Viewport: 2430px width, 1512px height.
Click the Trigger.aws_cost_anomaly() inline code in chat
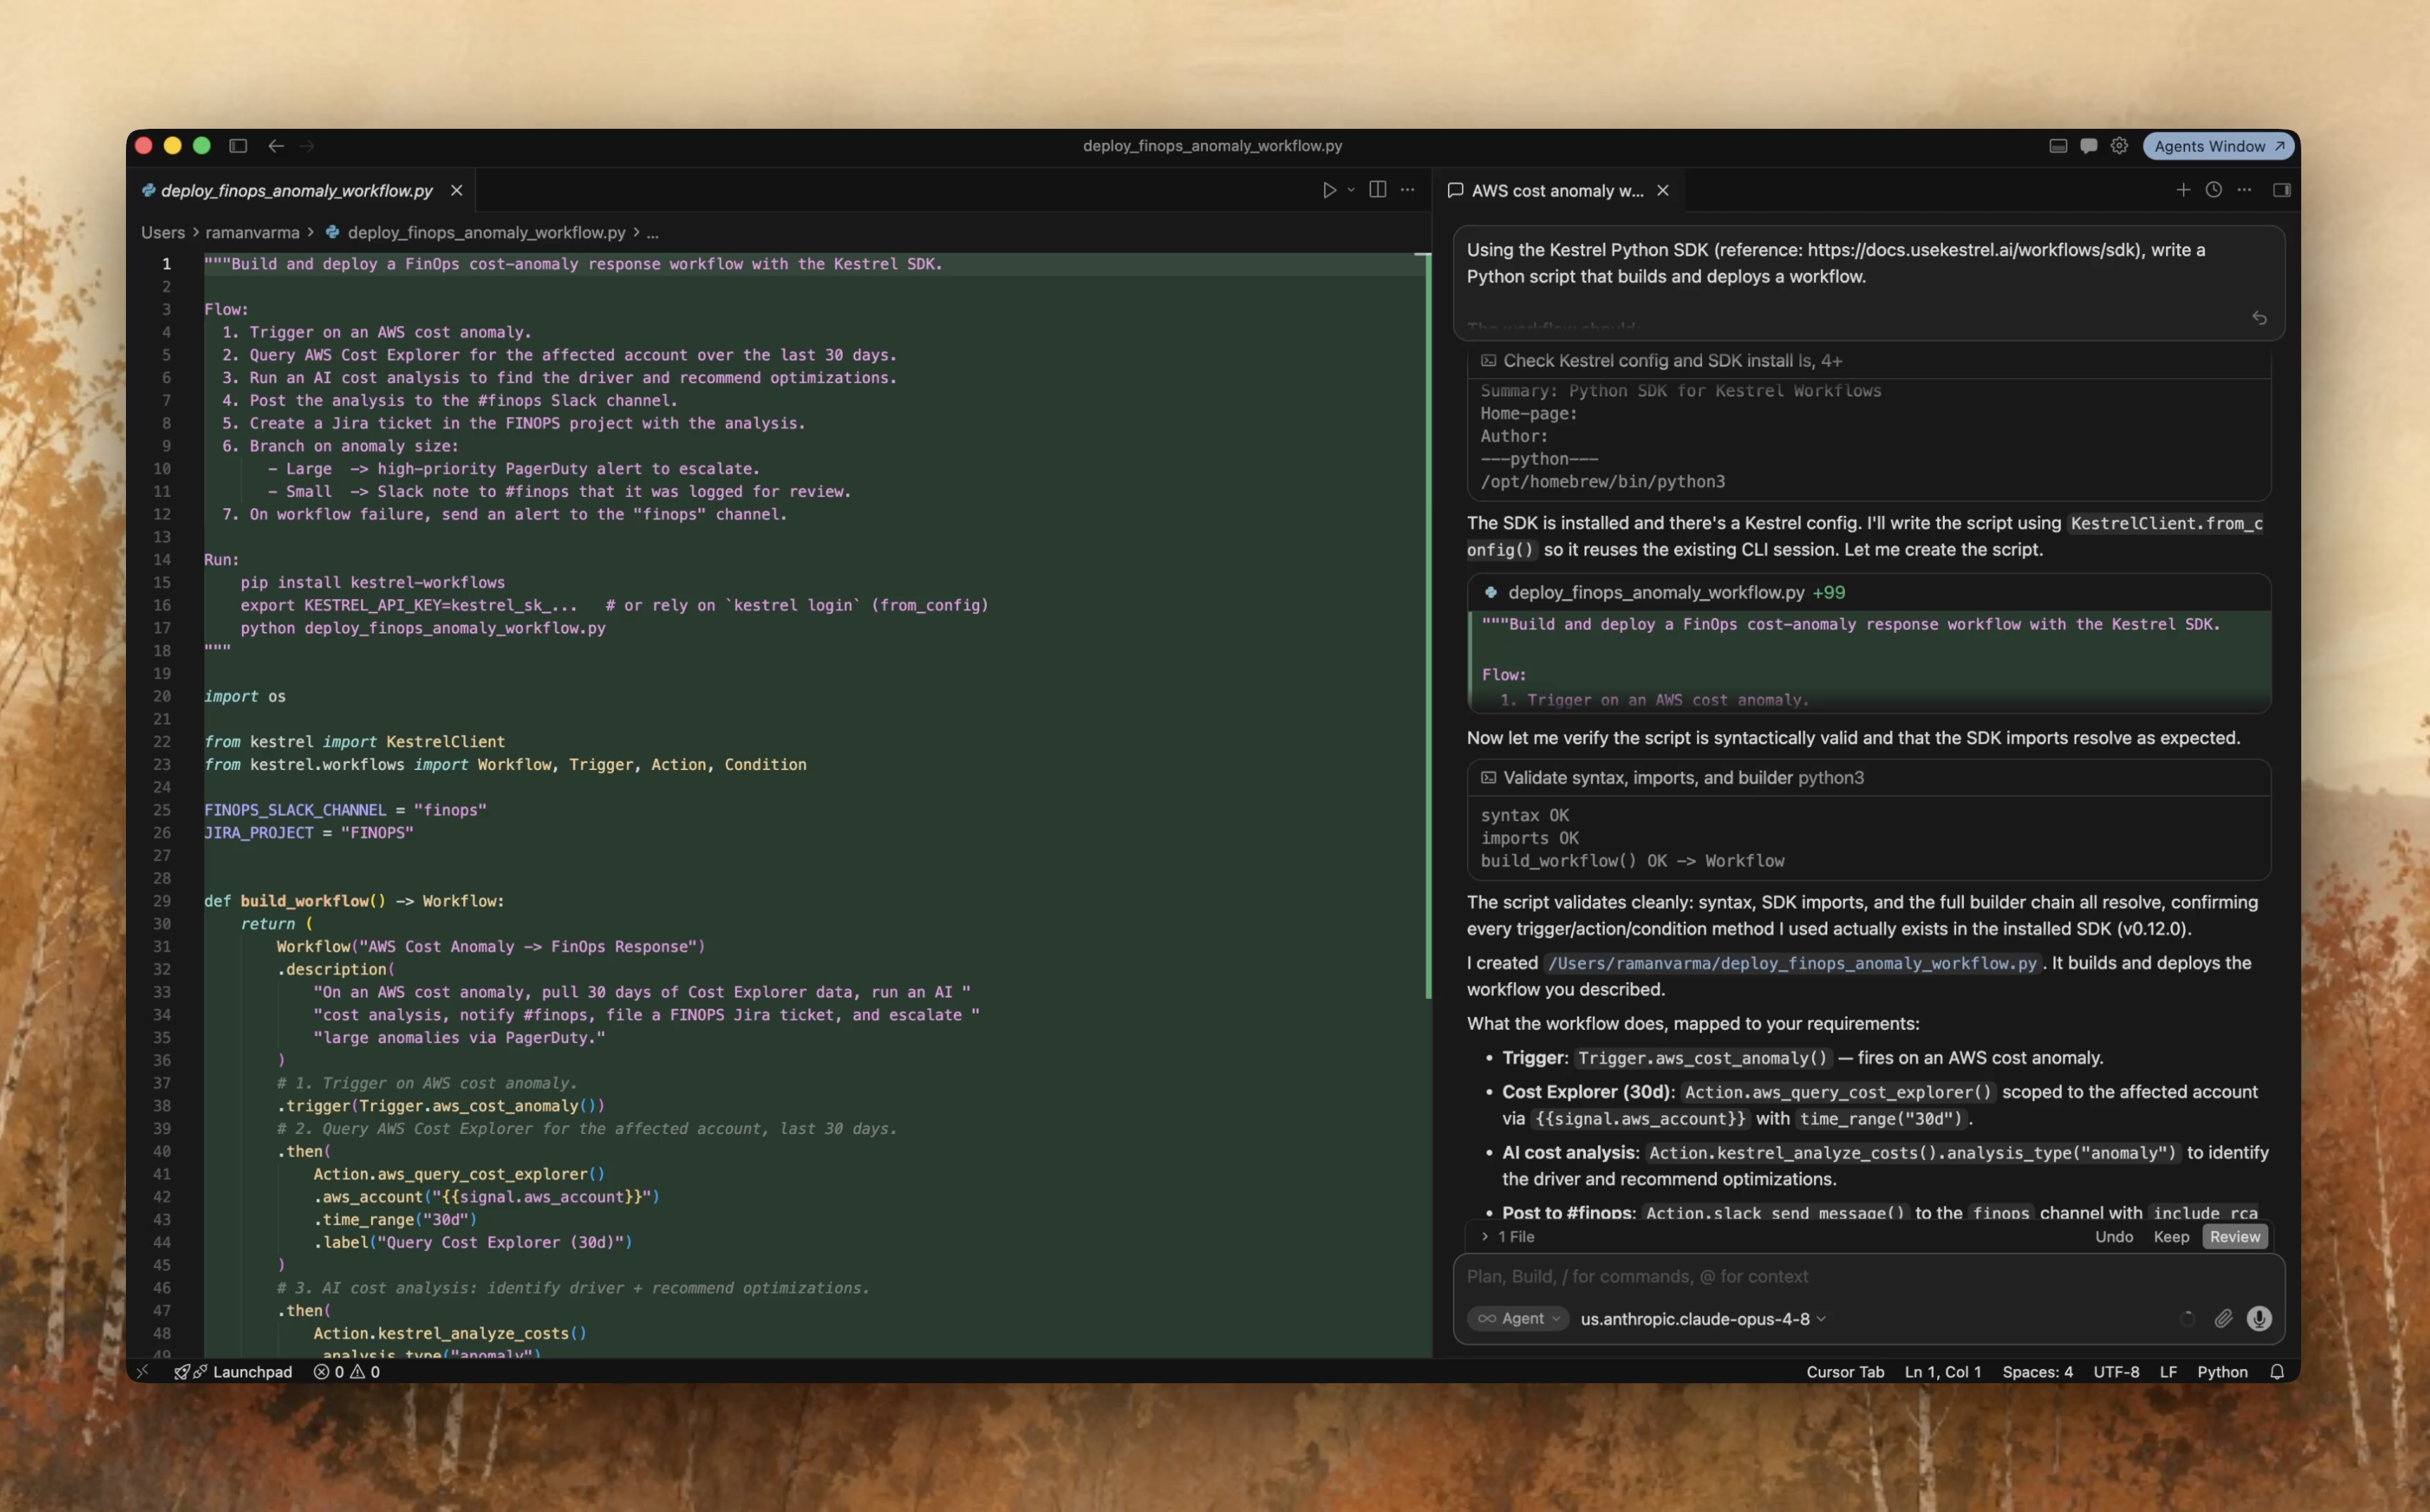click(1702, 1058)
